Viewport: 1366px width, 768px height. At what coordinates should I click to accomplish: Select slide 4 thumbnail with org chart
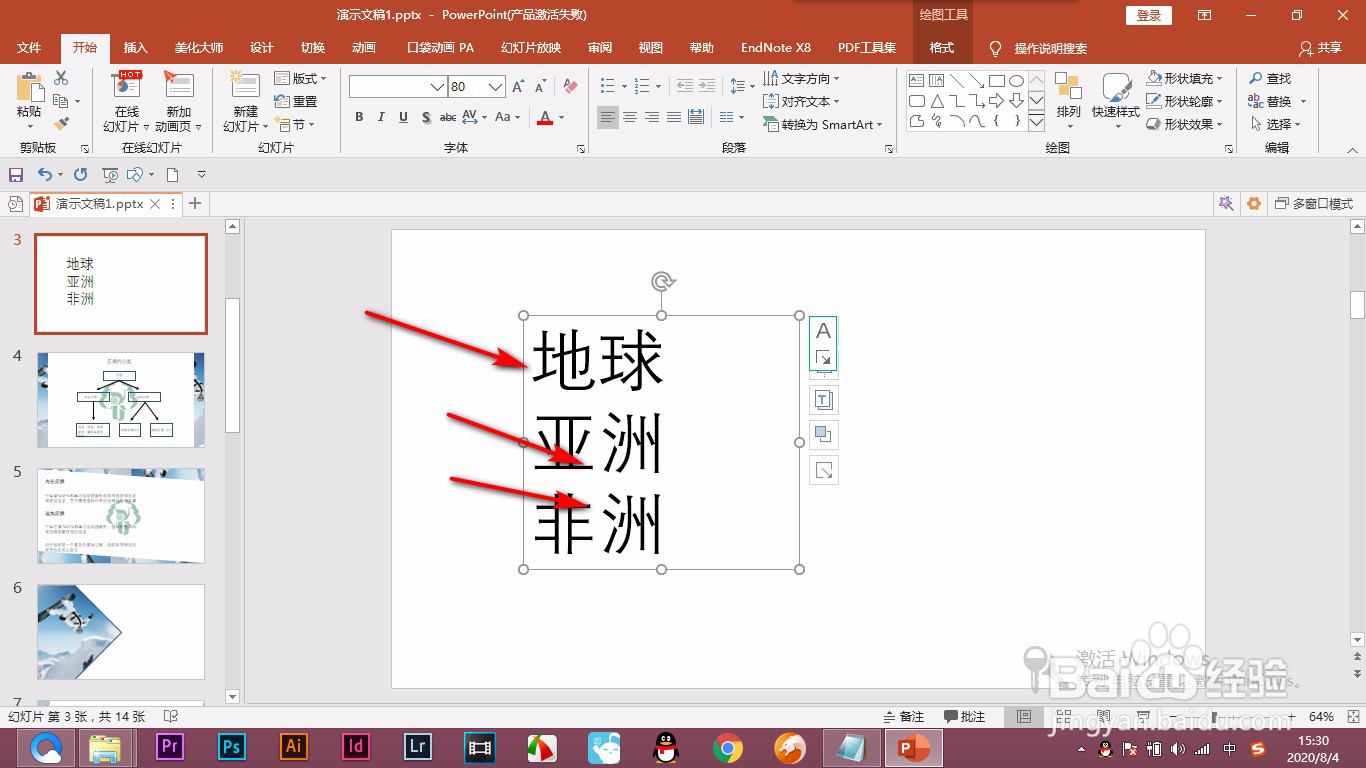coord(121,399)
